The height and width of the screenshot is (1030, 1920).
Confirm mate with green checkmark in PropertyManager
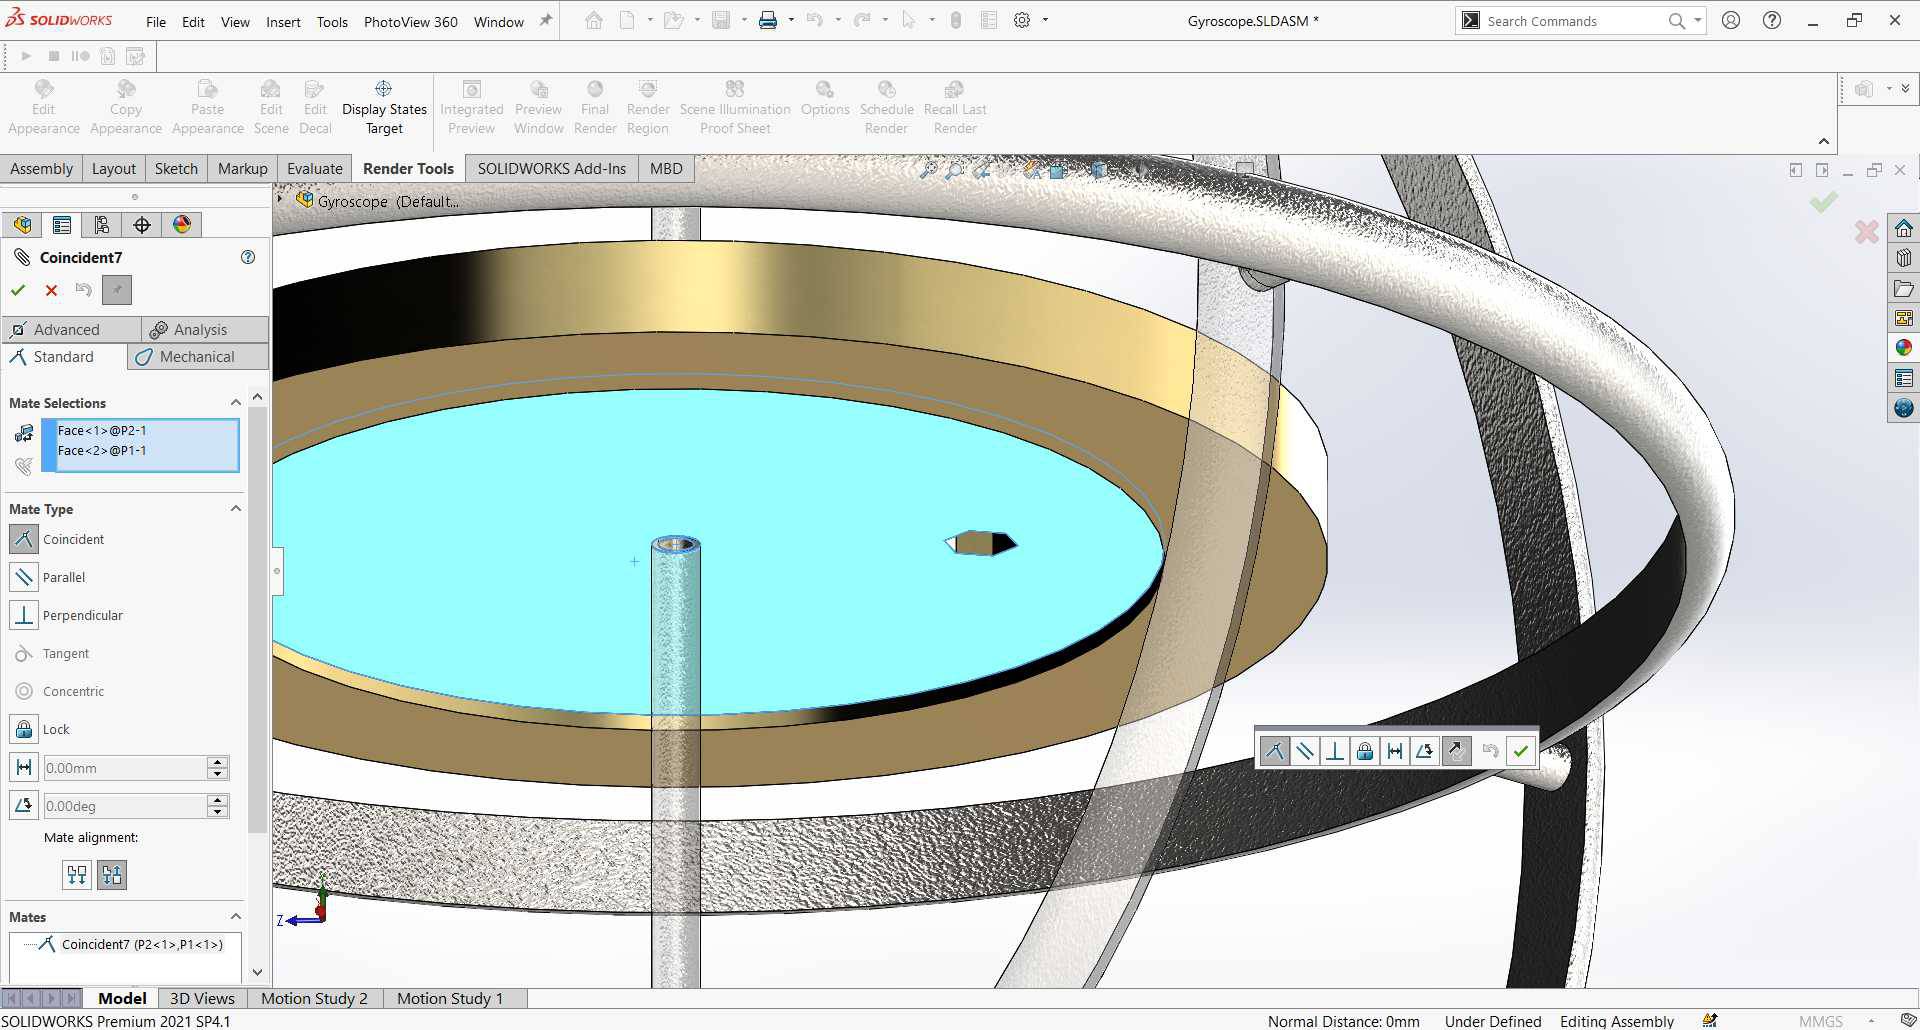pyautogui.click(x=18, y=290)
